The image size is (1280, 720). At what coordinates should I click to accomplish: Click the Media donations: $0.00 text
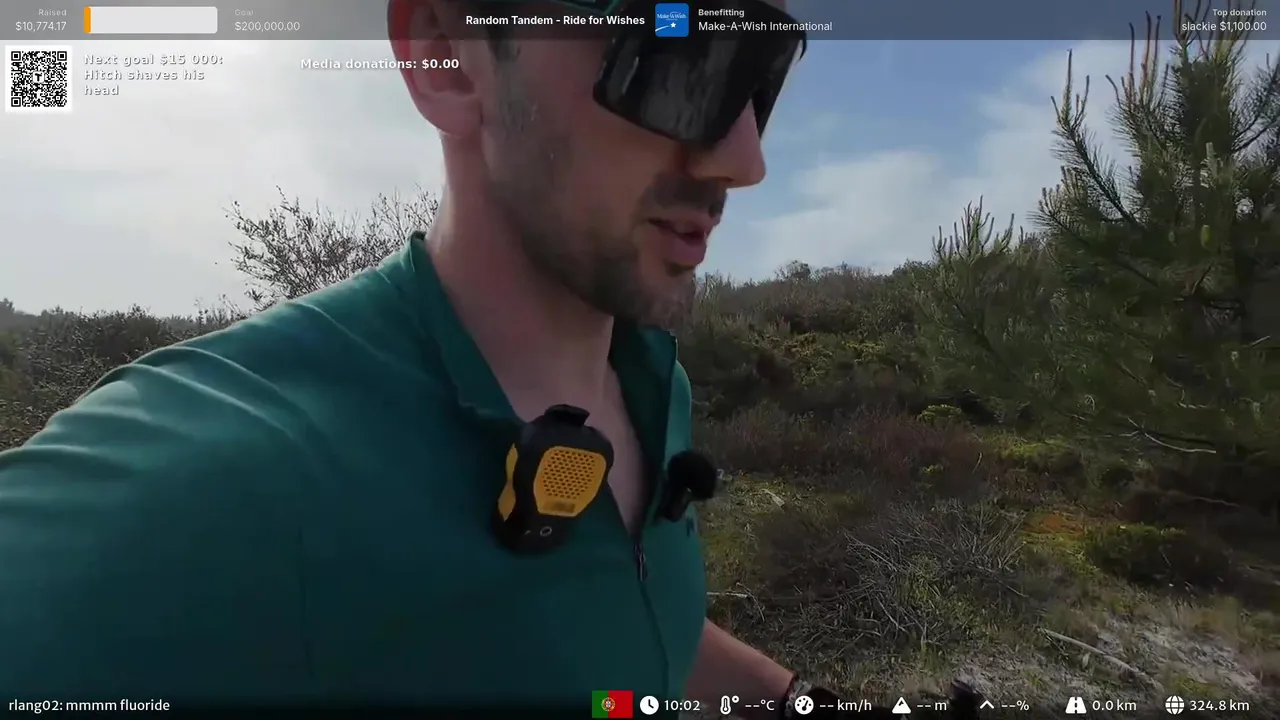[380, 64]
